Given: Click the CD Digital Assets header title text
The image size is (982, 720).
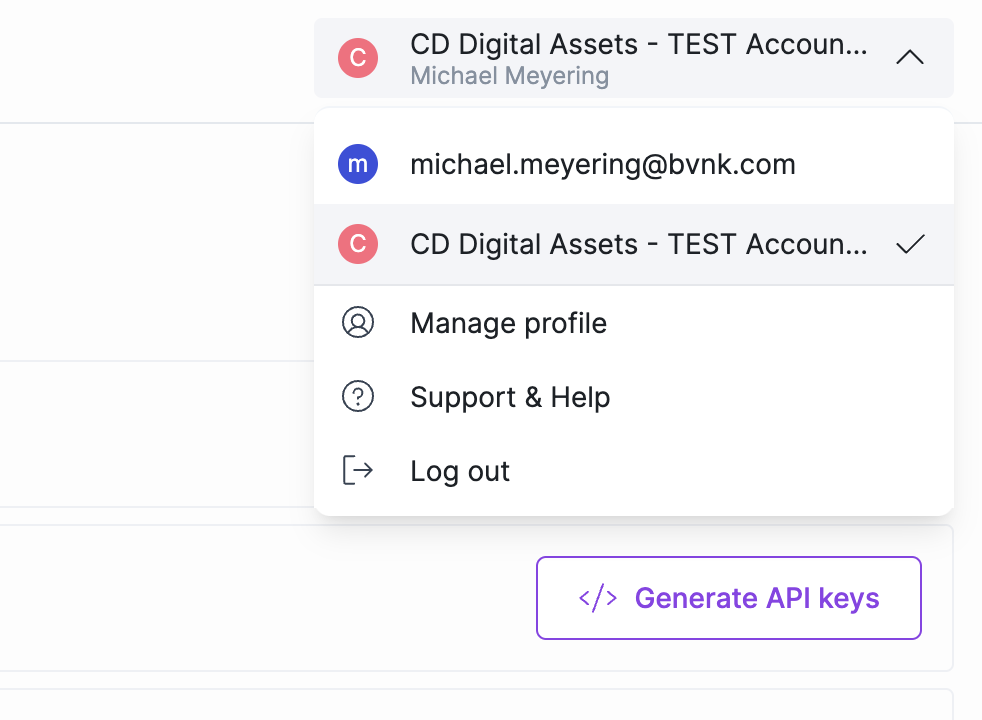Looking at the screenshot, I should coord(639,44).
